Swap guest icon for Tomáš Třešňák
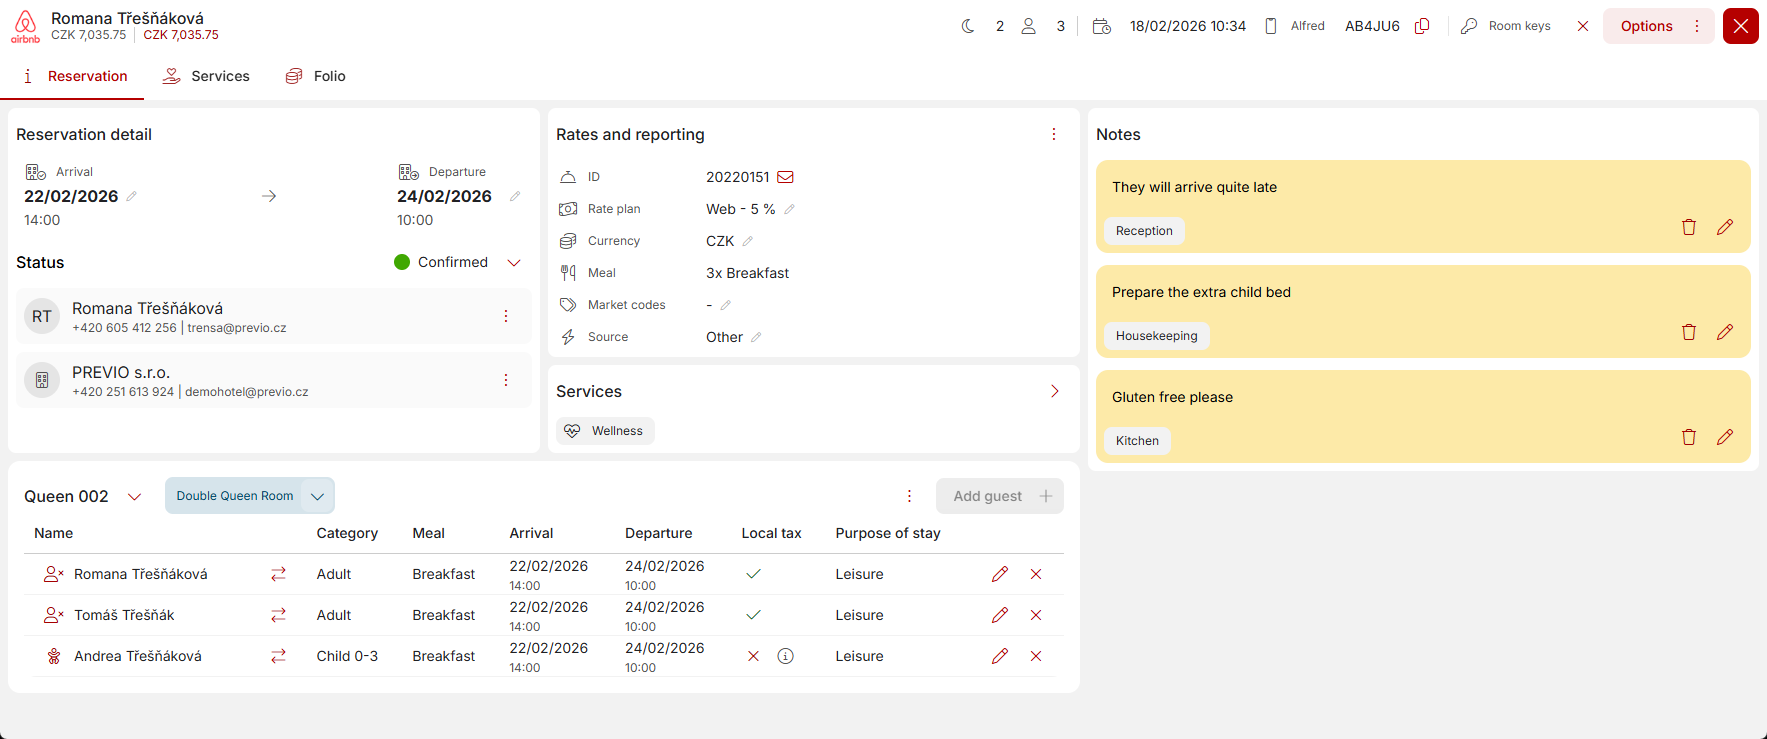Screen dimensions: 1767x739 tap(278, 615)
